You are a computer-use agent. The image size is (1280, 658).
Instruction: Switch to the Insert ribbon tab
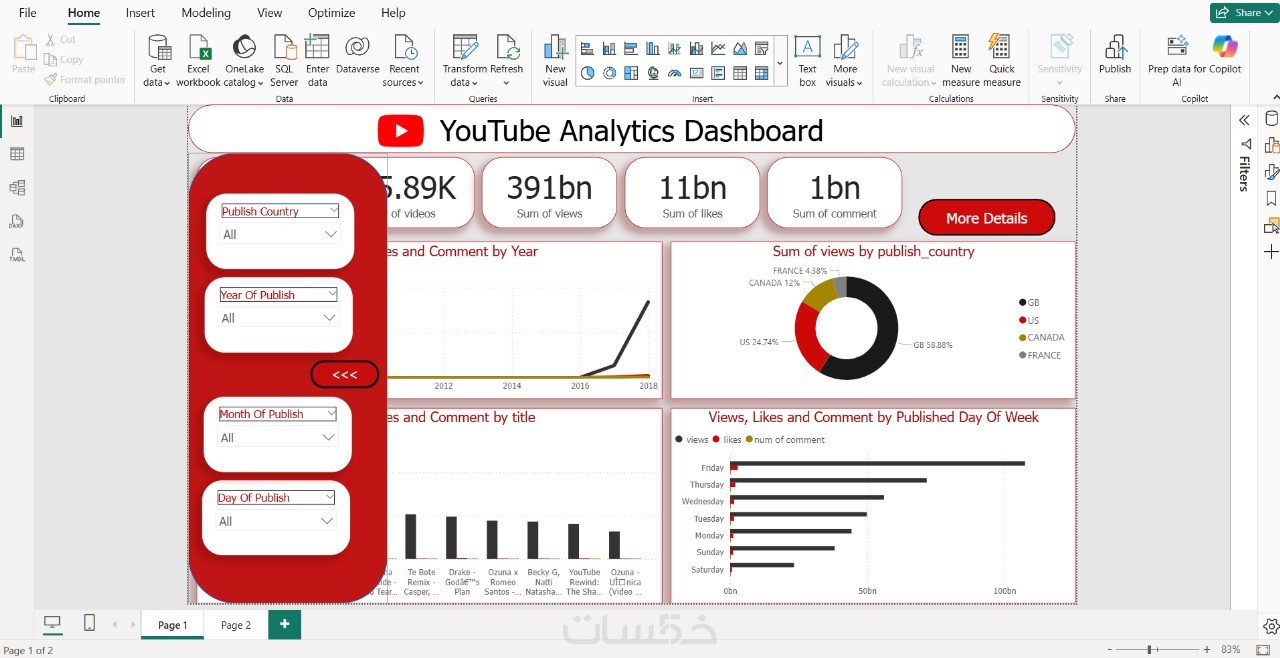140,13
